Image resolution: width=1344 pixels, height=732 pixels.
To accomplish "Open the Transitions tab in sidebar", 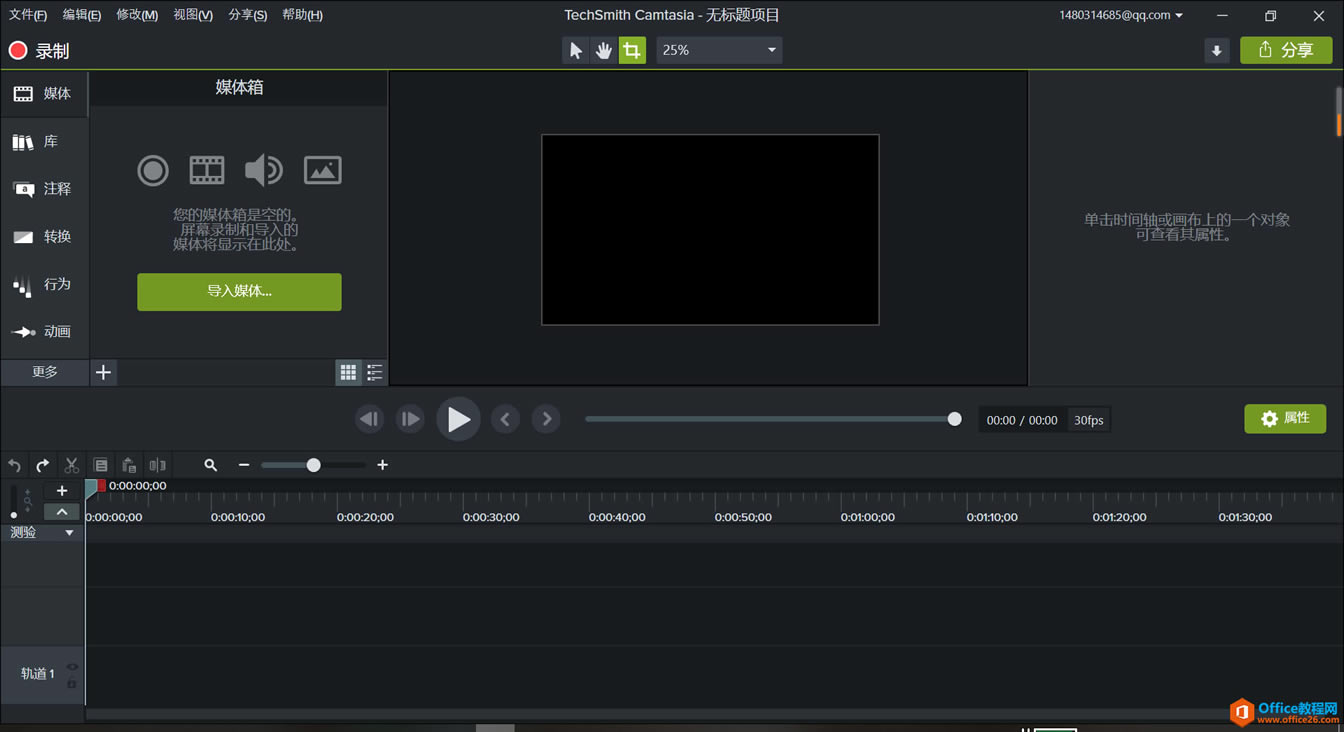I will click(44, 236).
